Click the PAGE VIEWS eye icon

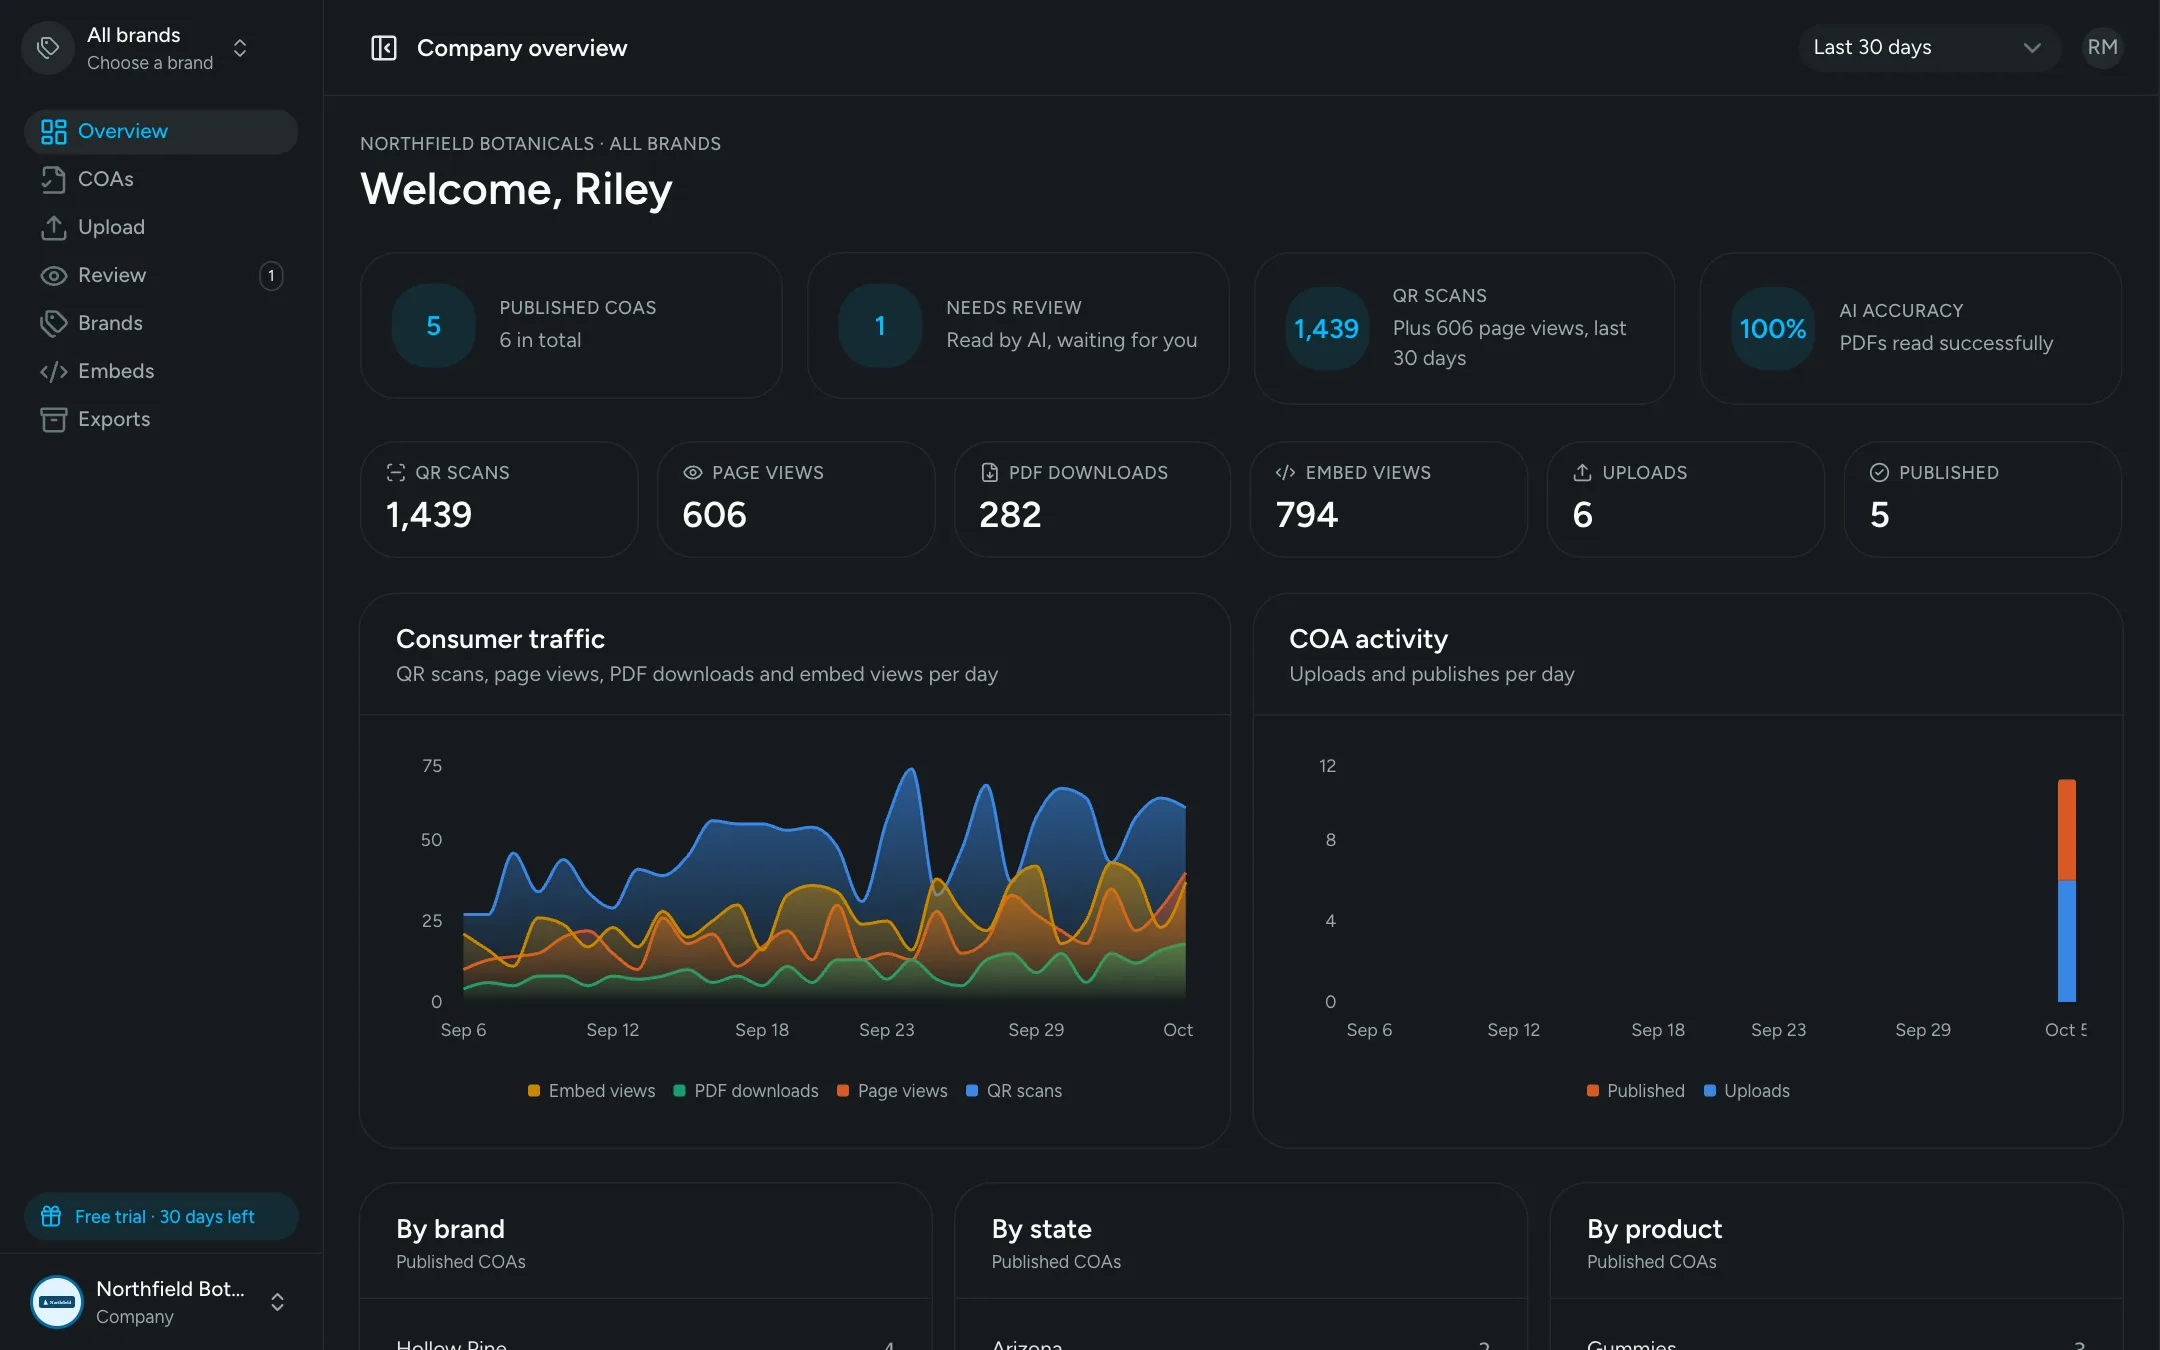pos(692,472)
